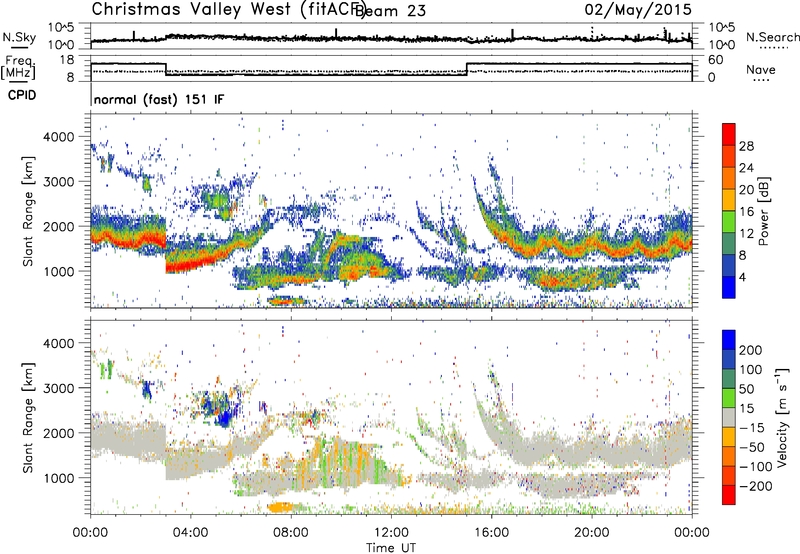Click the '60' Nave axis tick
The width and height of the screenshot is (800, 554).
(x=715, y=60)
